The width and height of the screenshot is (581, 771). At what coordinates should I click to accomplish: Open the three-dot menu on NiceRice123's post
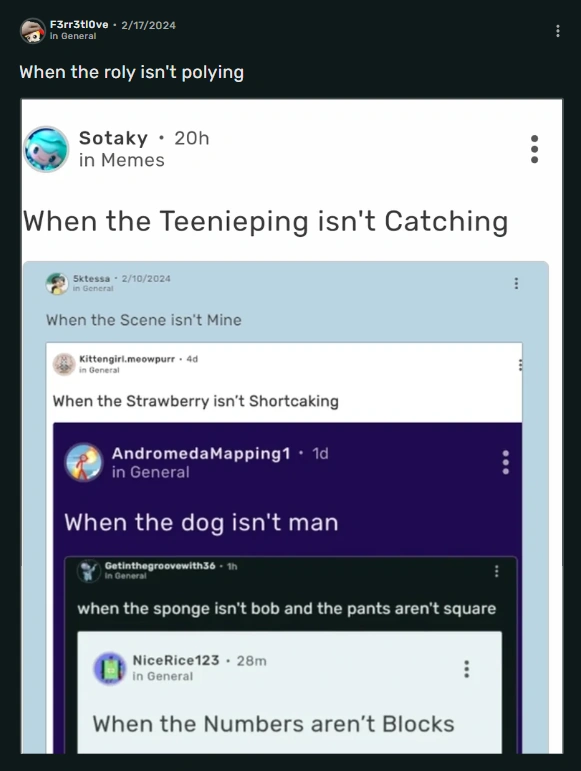[466, 669]
